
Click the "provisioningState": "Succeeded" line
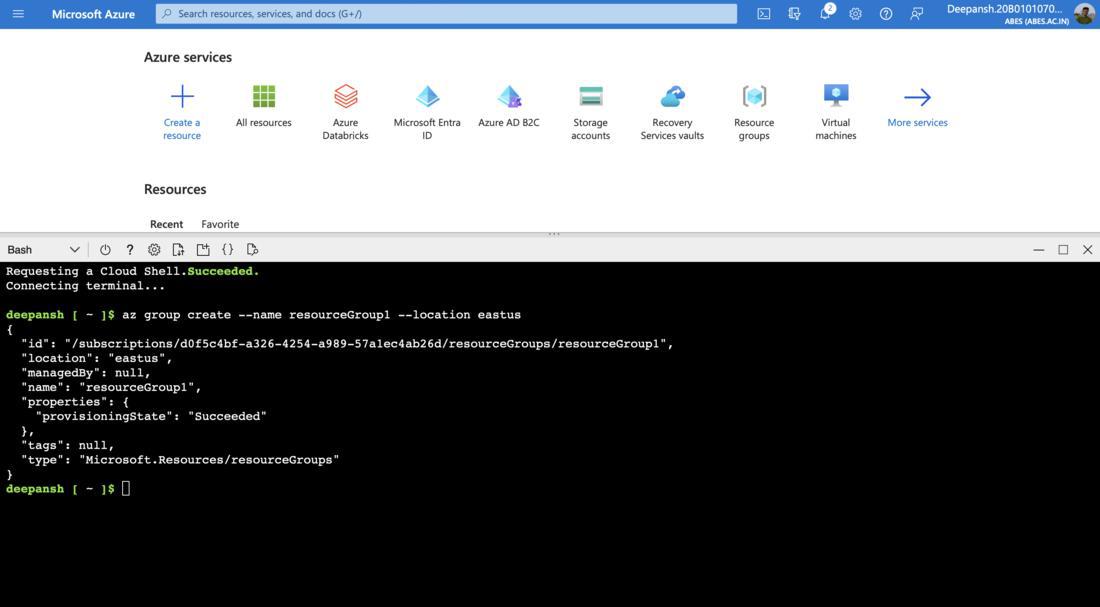pos(152,417)
